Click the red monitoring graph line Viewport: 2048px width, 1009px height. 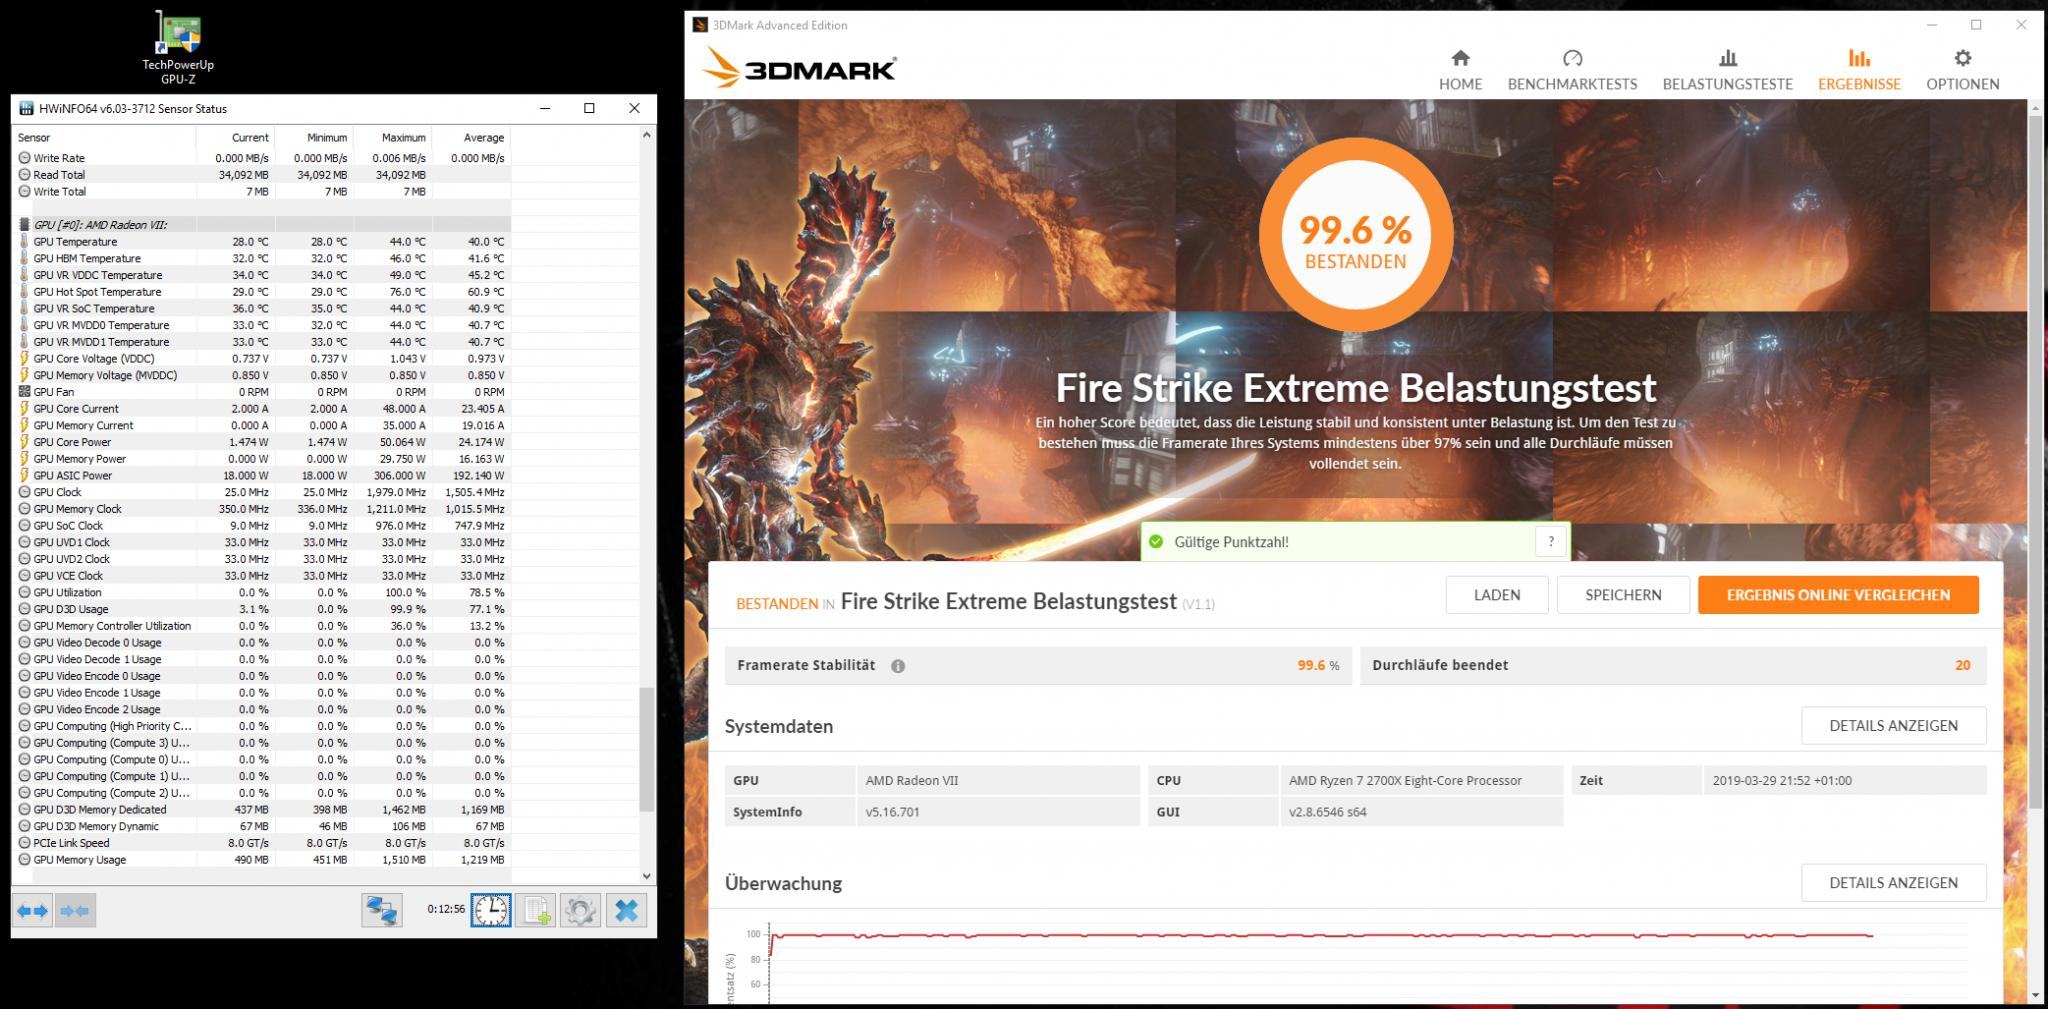[x=1320, y=936]
